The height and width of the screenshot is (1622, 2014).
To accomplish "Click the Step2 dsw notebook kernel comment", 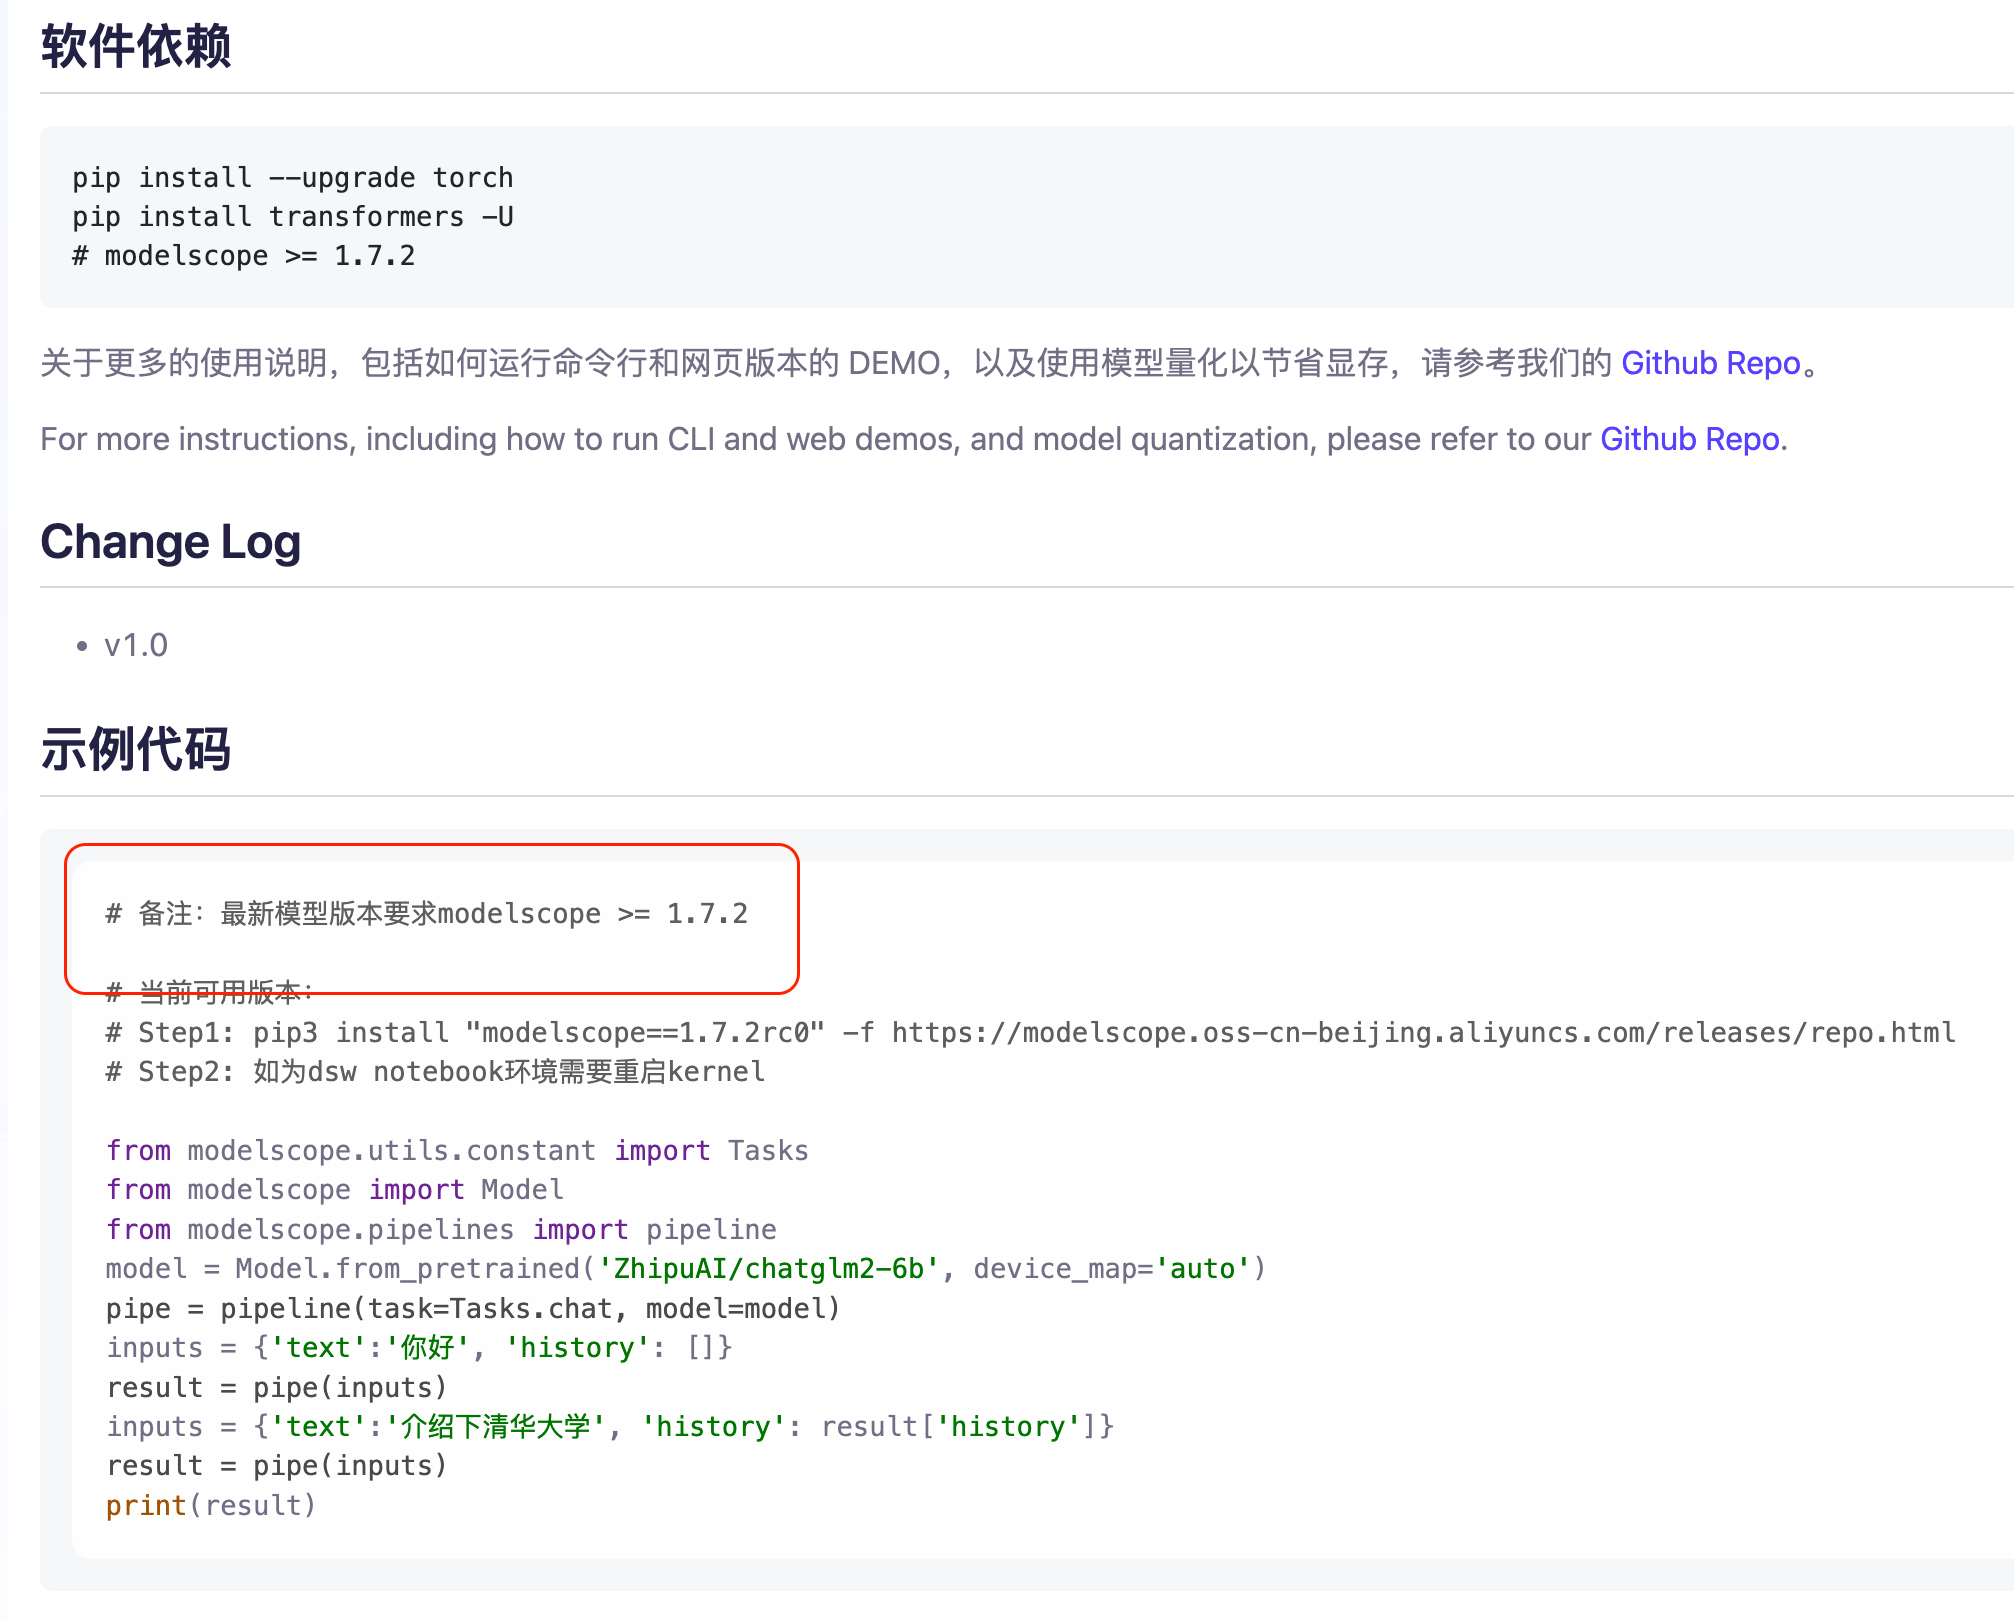I will 435,1072.
